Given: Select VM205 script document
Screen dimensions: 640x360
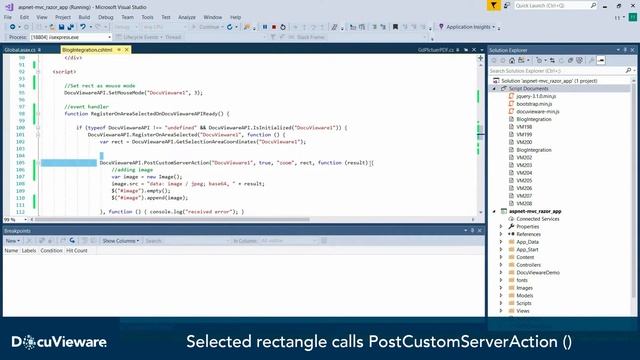Looking at the screenshot, I should tap(524, 180).
